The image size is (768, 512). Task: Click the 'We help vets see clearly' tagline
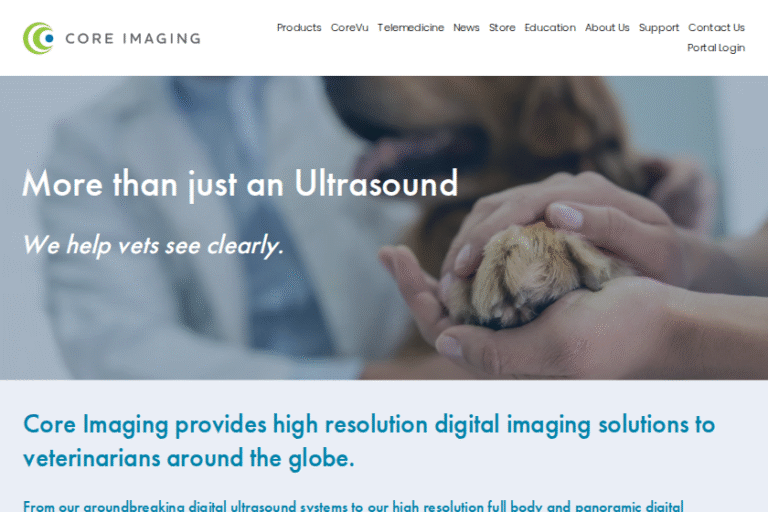click(x=153, y=245)
